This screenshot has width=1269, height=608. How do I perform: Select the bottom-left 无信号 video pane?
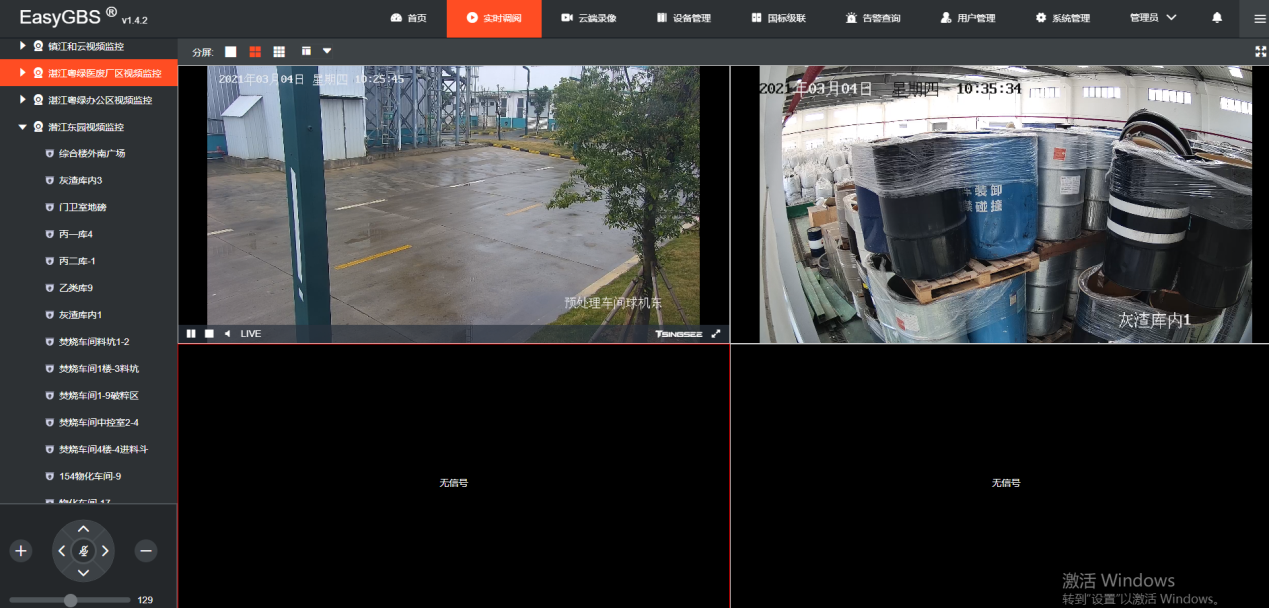[x=454, y=476]
